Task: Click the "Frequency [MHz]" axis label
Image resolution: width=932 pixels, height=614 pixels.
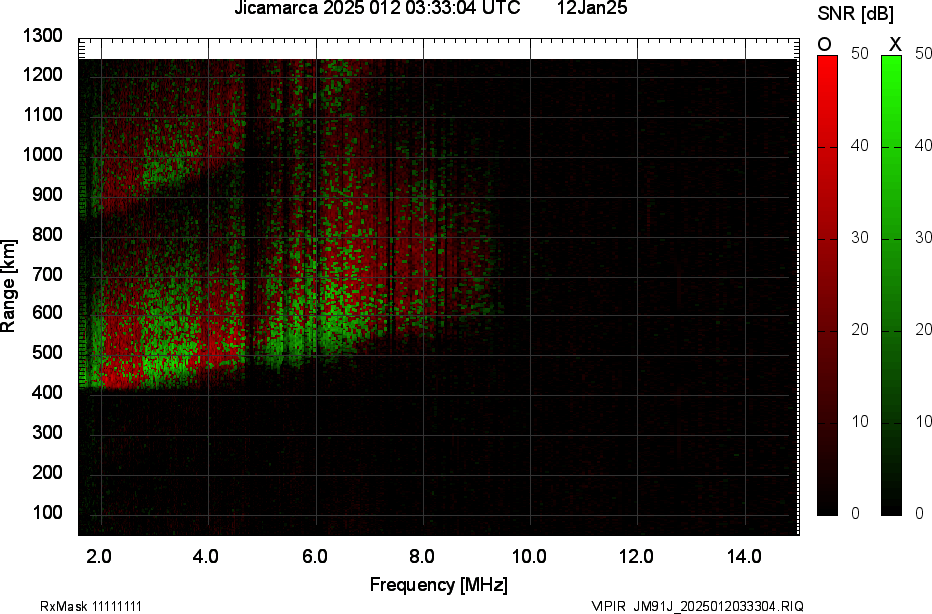Action: [x=439, y=584]
